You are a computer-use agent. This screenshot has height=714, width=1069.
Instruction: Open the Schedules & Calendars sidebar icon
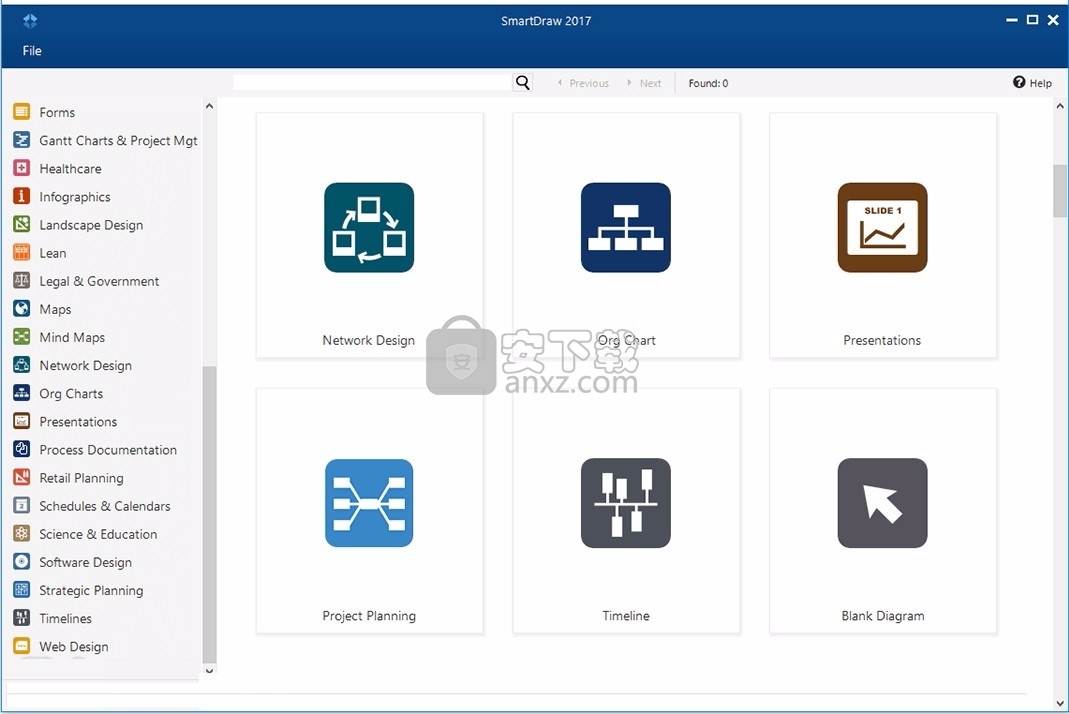tap(22, 505)
